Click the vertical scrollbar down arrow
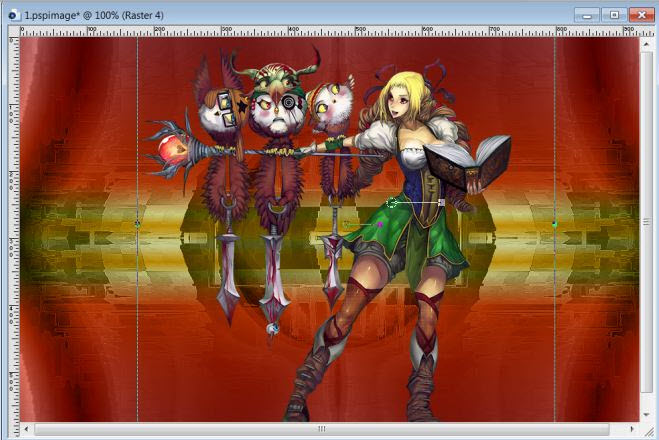 click(646, 415)
